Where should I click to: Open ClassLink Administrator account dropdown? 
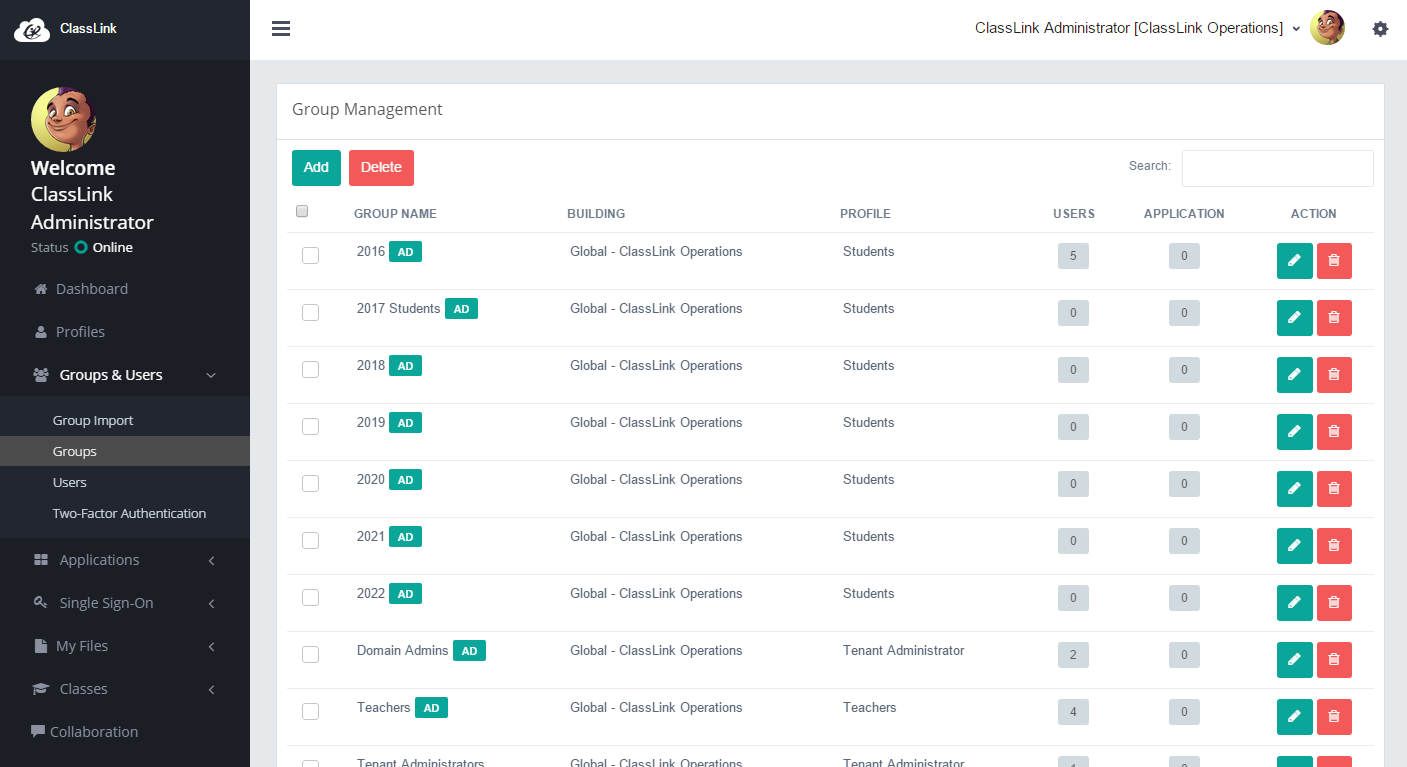tap(1138, 28)
